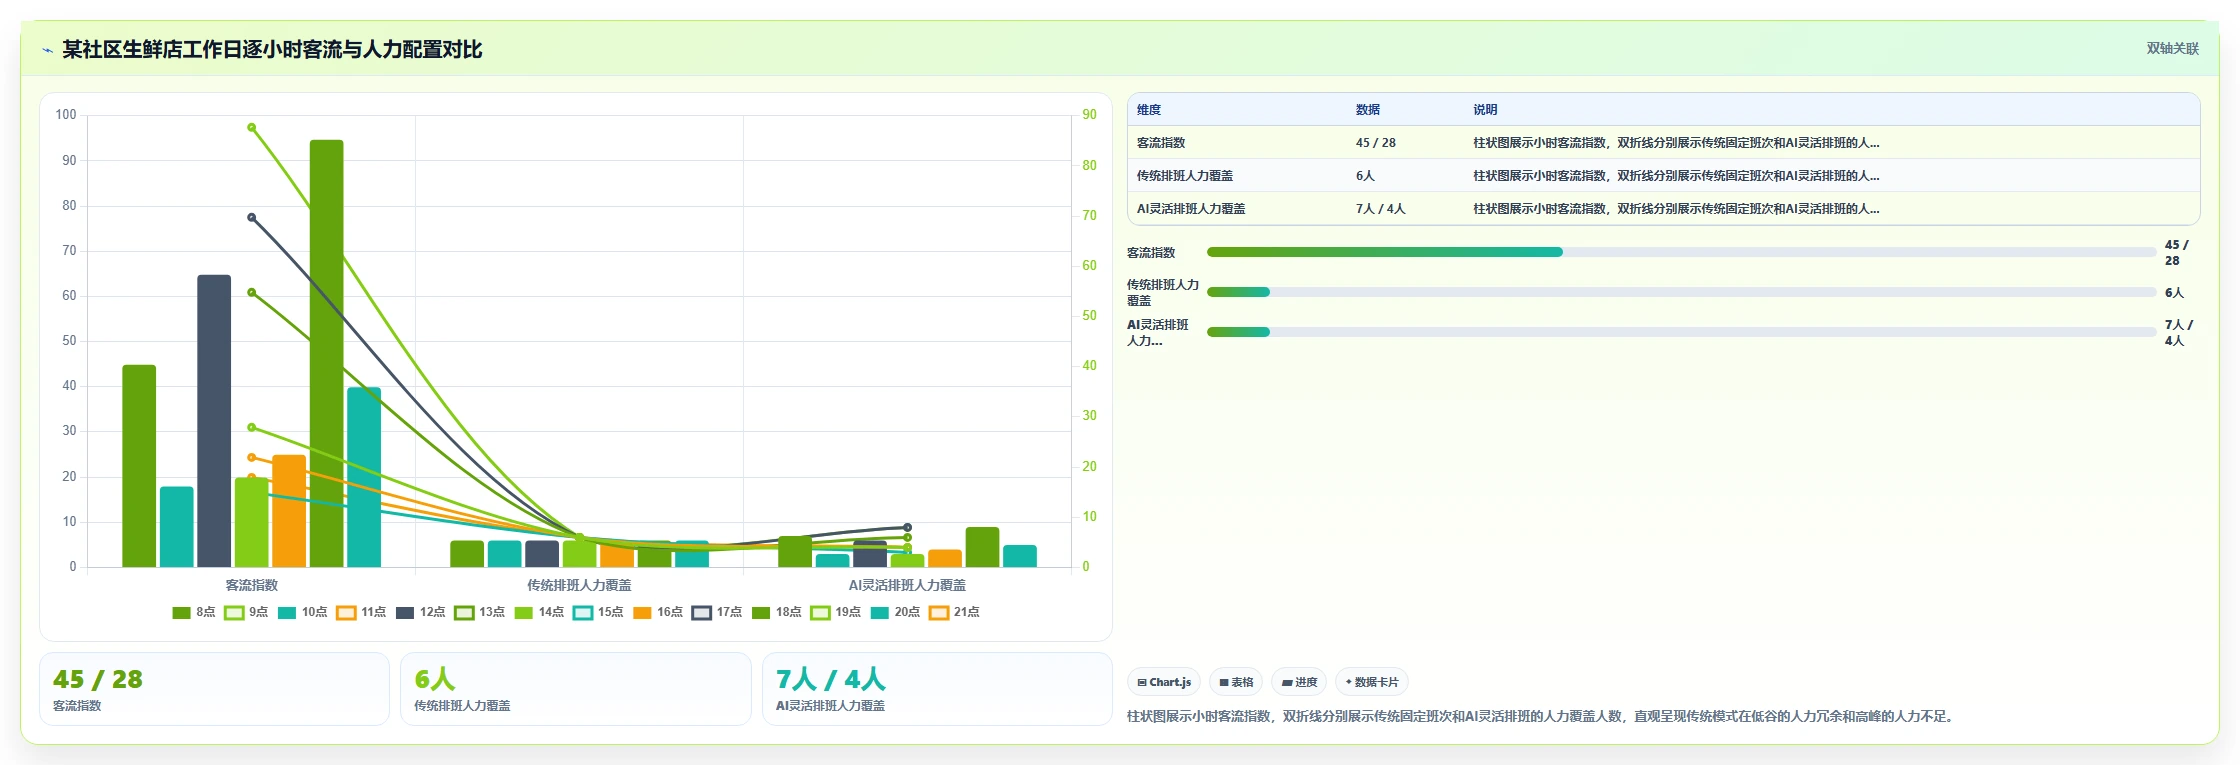Click the title icon beside 某社区生鲜店
2240x765 pixels.
click(47, 50)
